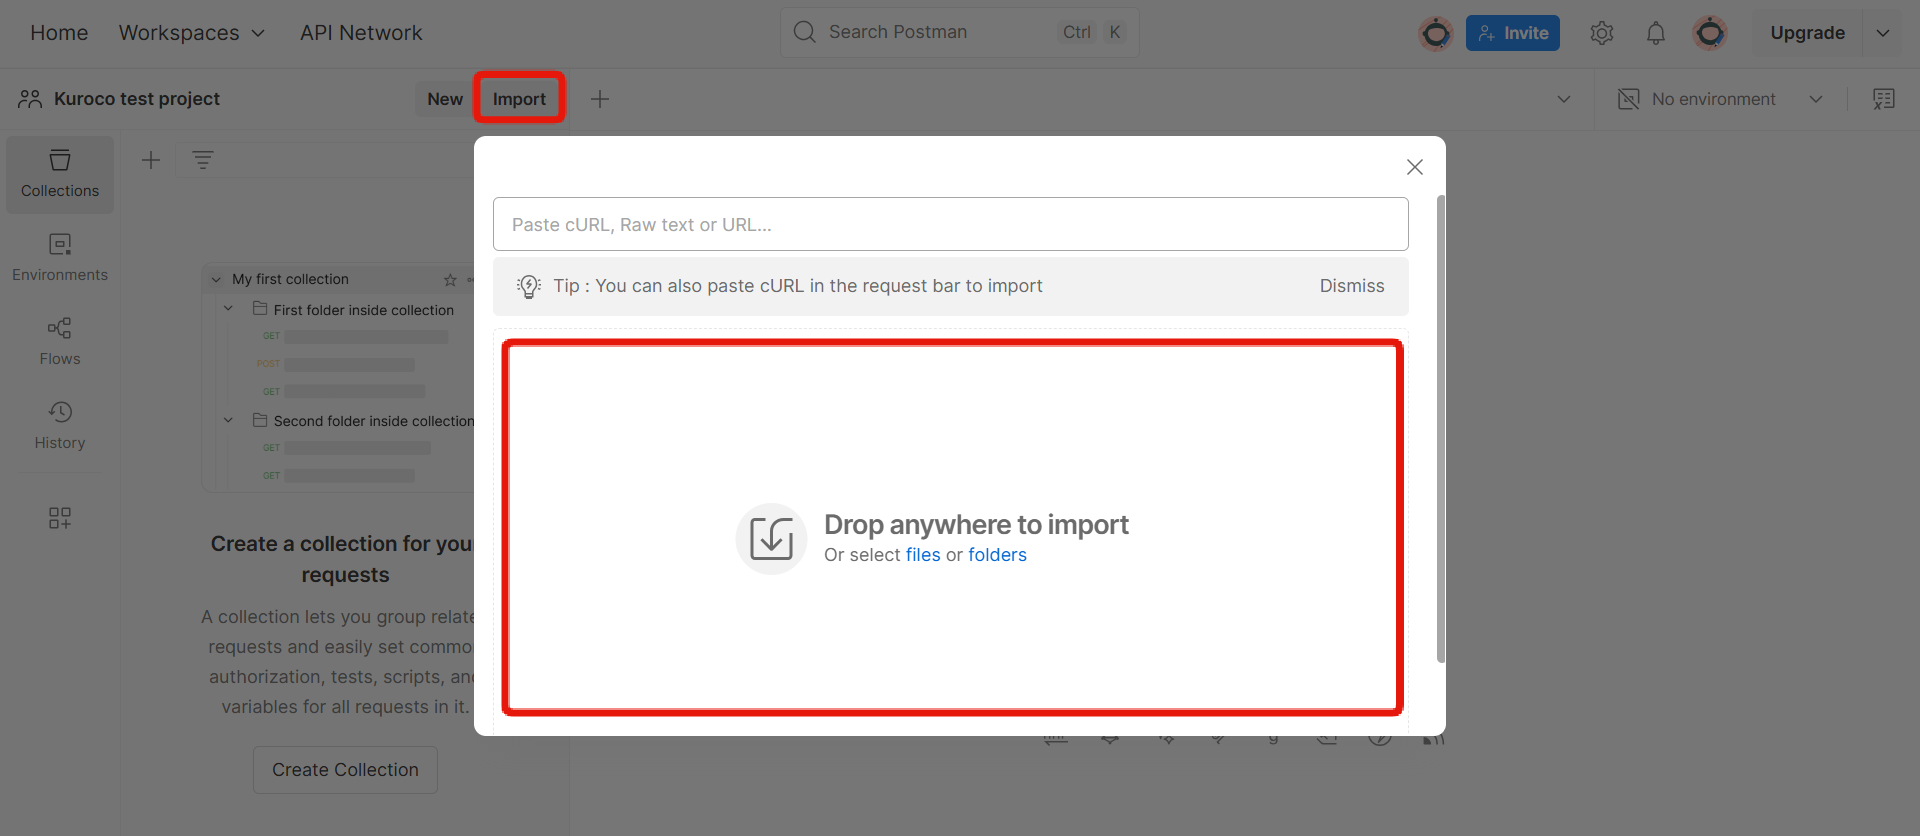Open the Flows sidebar panel

[x=60, y=342]
